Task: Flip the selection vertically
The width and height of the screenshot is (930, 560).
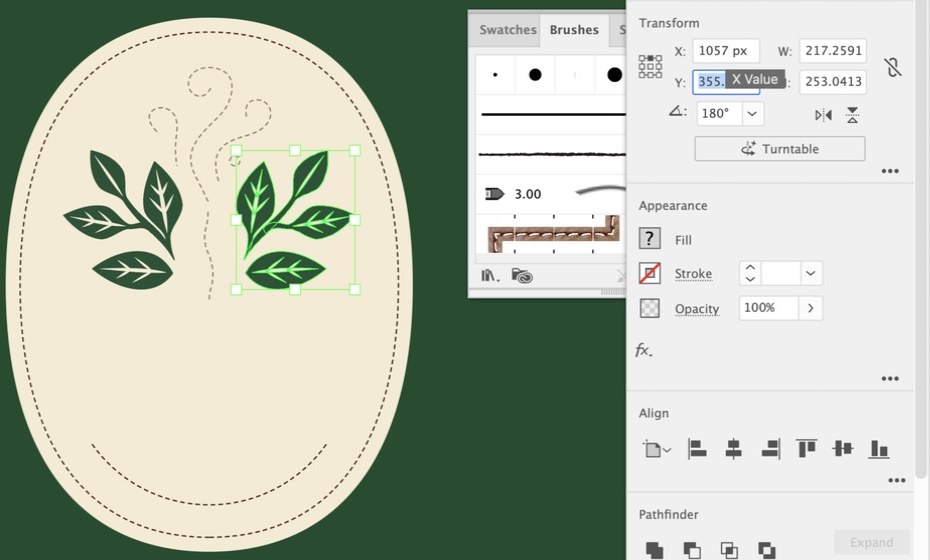Action: pyautogui.click(x=852, y=115)
